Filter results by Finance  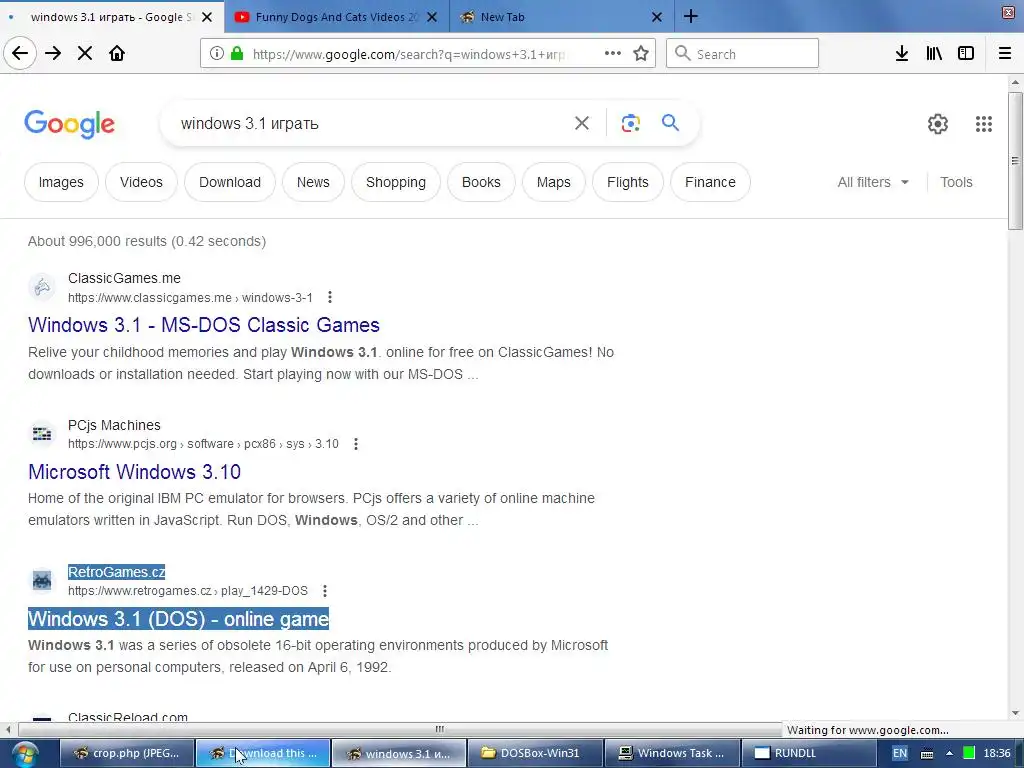[711, 182]
